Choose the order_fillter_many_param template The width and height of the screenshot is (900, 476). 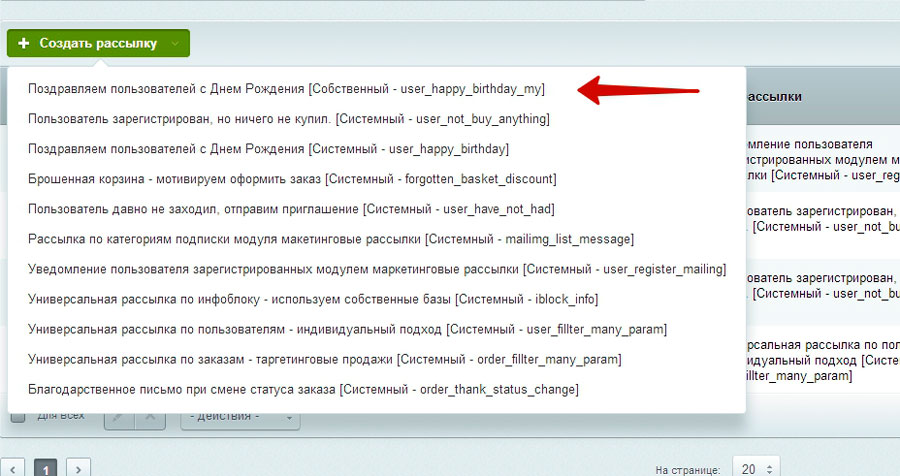coord(325,359)
